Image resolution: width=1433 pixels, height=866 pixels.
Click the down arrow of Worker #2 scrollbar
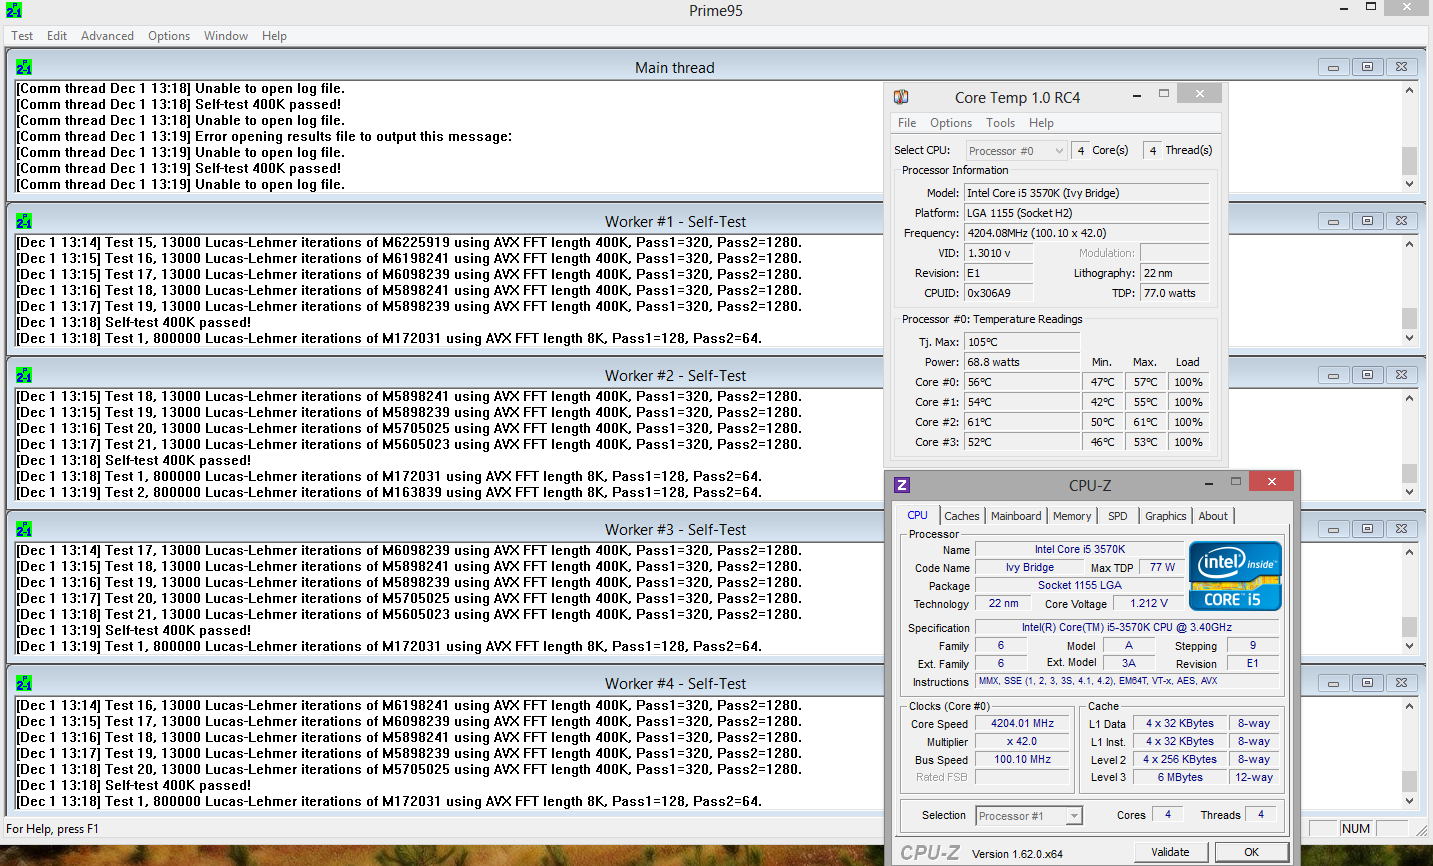(x=1409, y=492)
